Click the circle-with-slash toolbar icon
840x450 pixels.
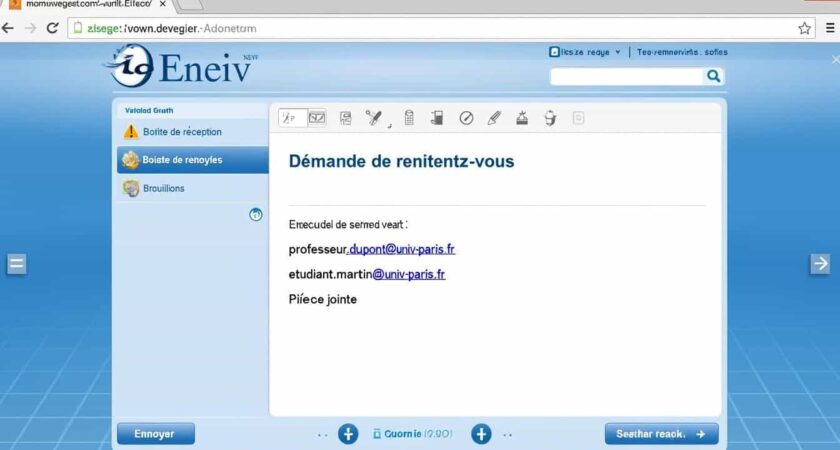[467, 118]
